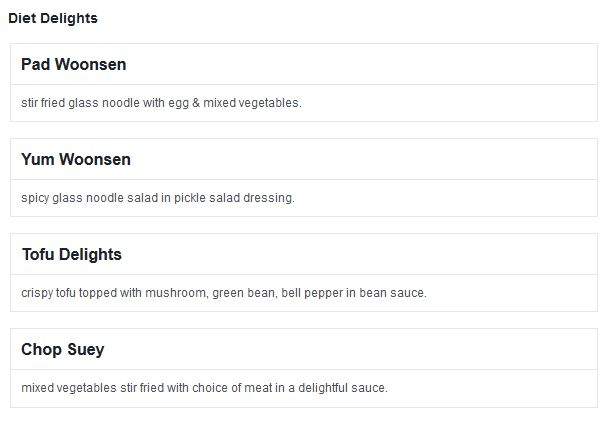Viewport: 610px width, 423px height.
Task: Click the mixed vegetables stir fried description
Action: [204, 388]
